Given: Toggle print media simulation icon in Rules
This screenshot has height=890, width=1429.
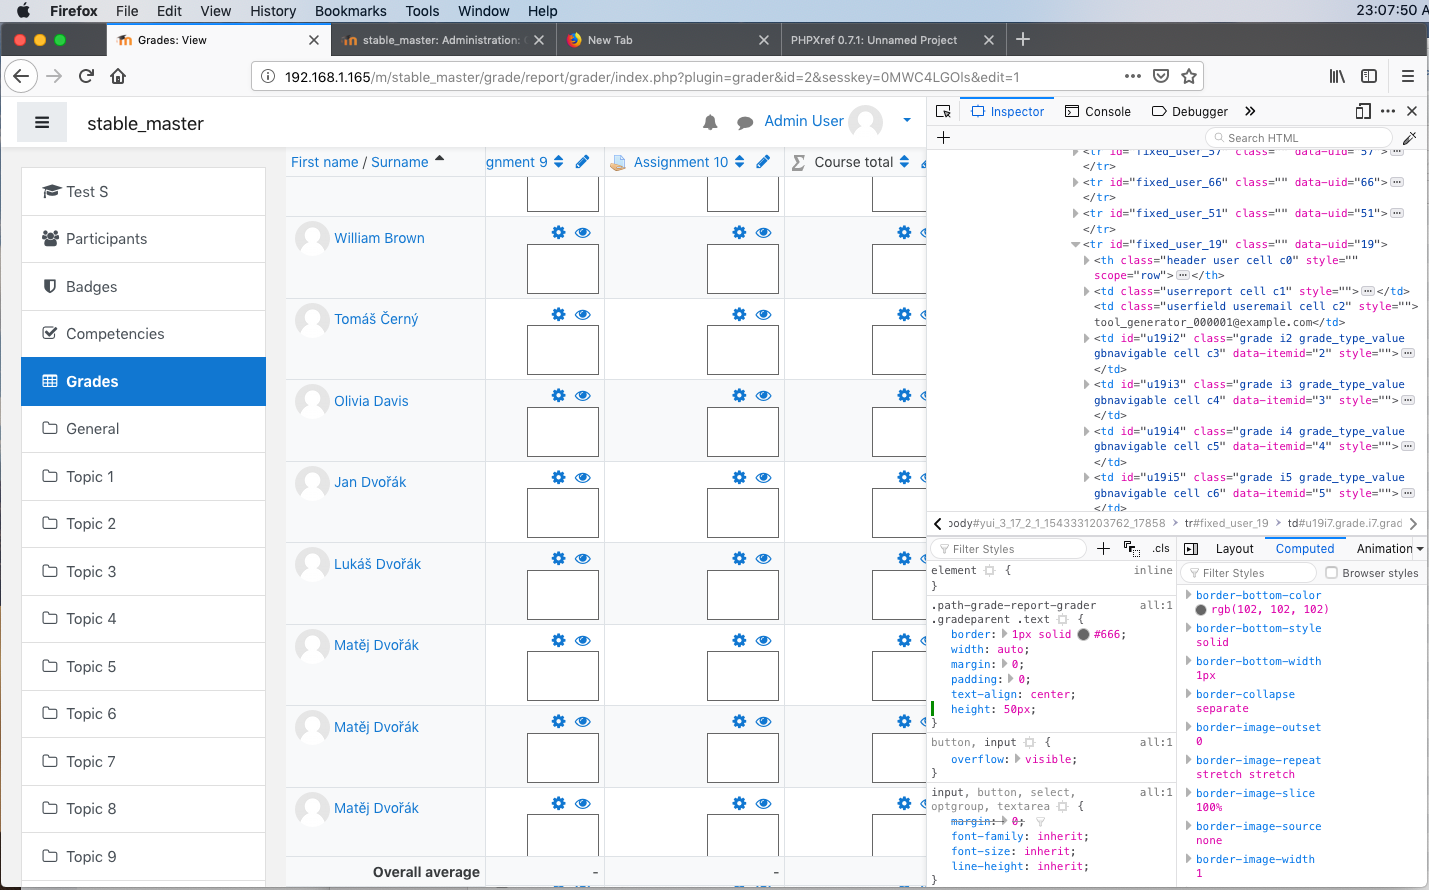Looking at the screenshot, I should [x=1131, y=548].
